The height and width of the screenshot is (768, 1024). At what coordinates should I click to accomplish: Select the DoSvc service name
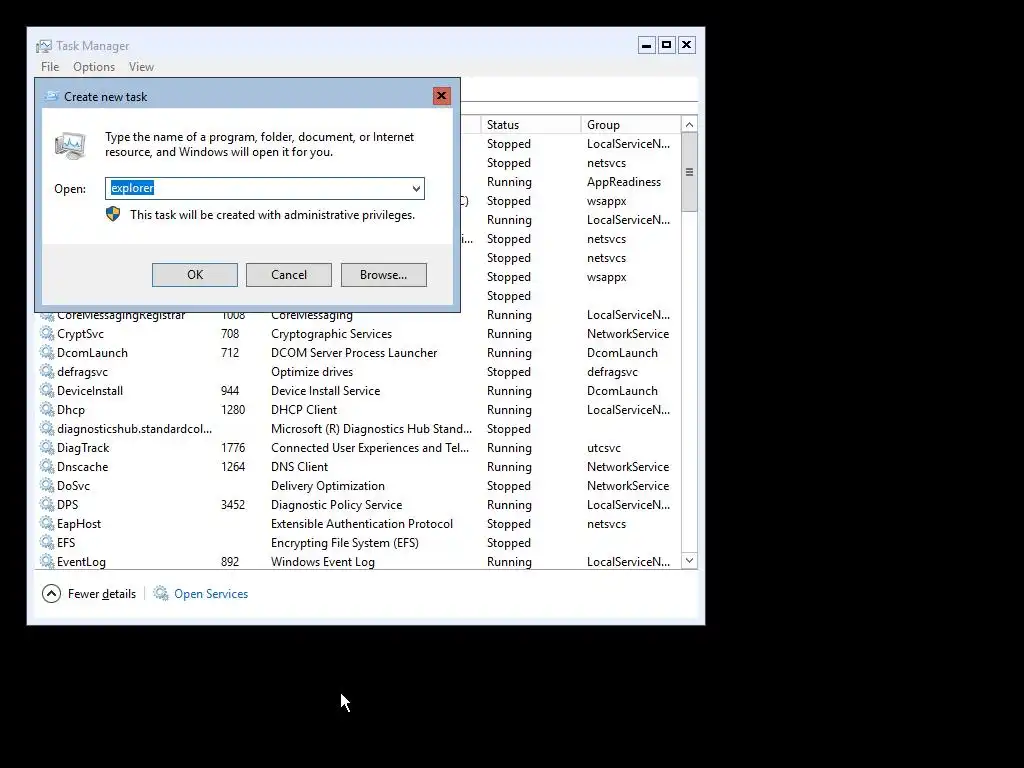pos(73,485)
